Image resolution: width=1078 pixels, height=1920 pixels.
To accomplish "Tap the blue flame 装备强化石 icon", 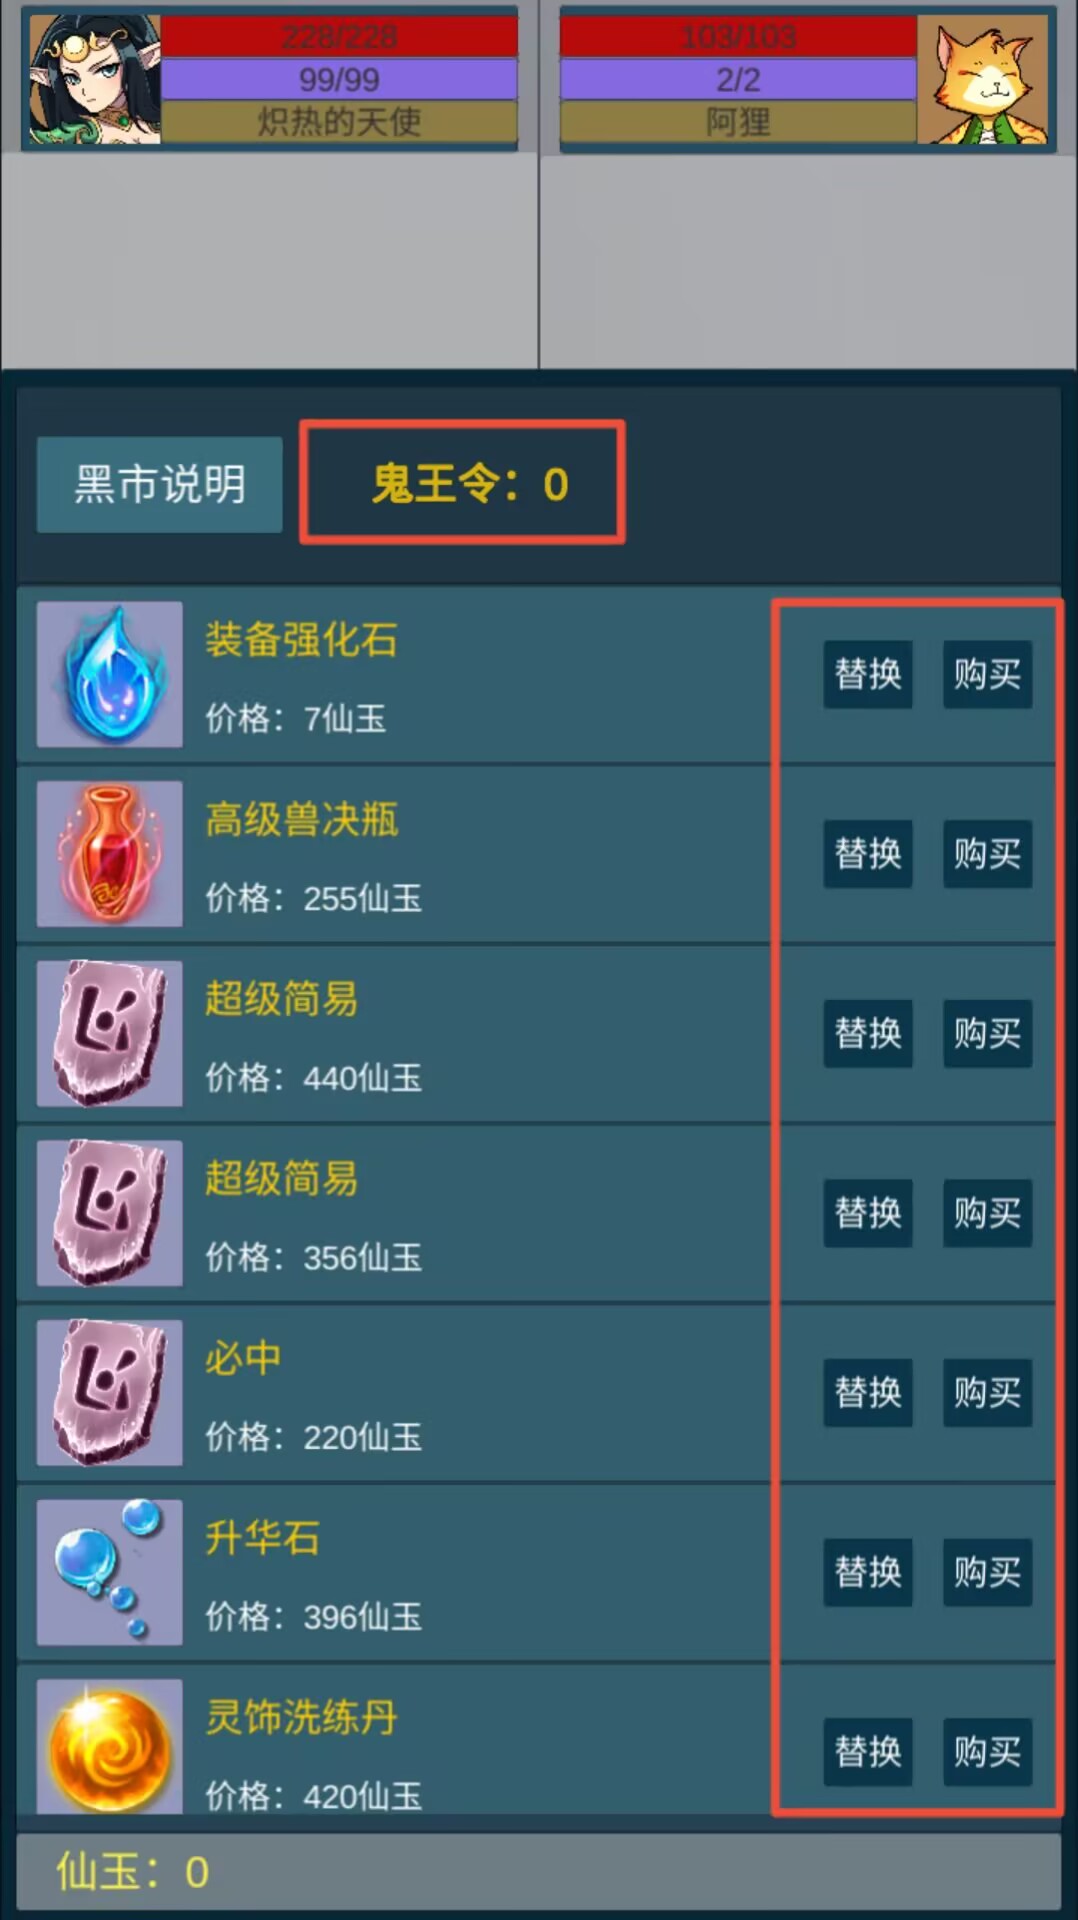I will point(110,674).
